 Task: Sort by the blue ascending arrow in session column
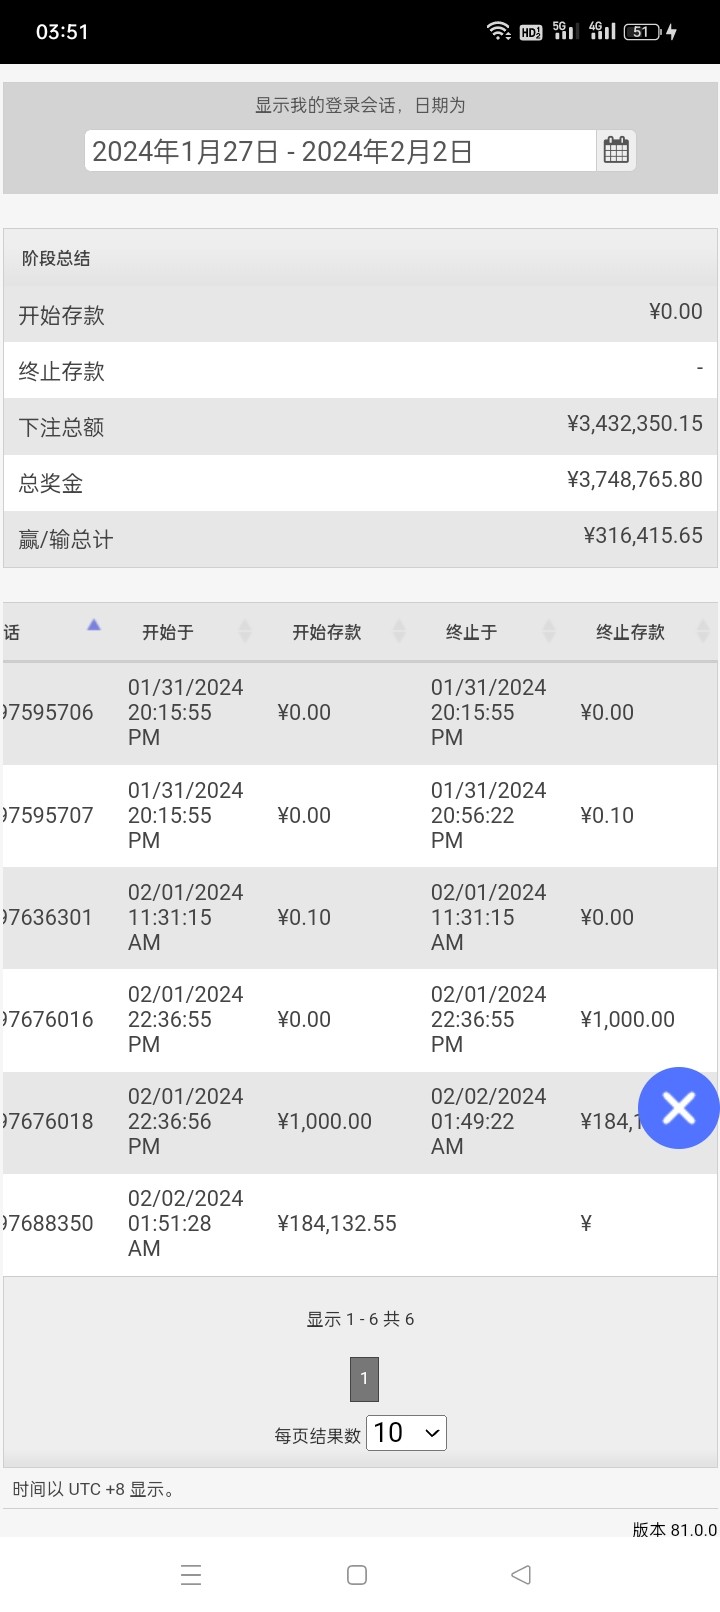(93, 626)
